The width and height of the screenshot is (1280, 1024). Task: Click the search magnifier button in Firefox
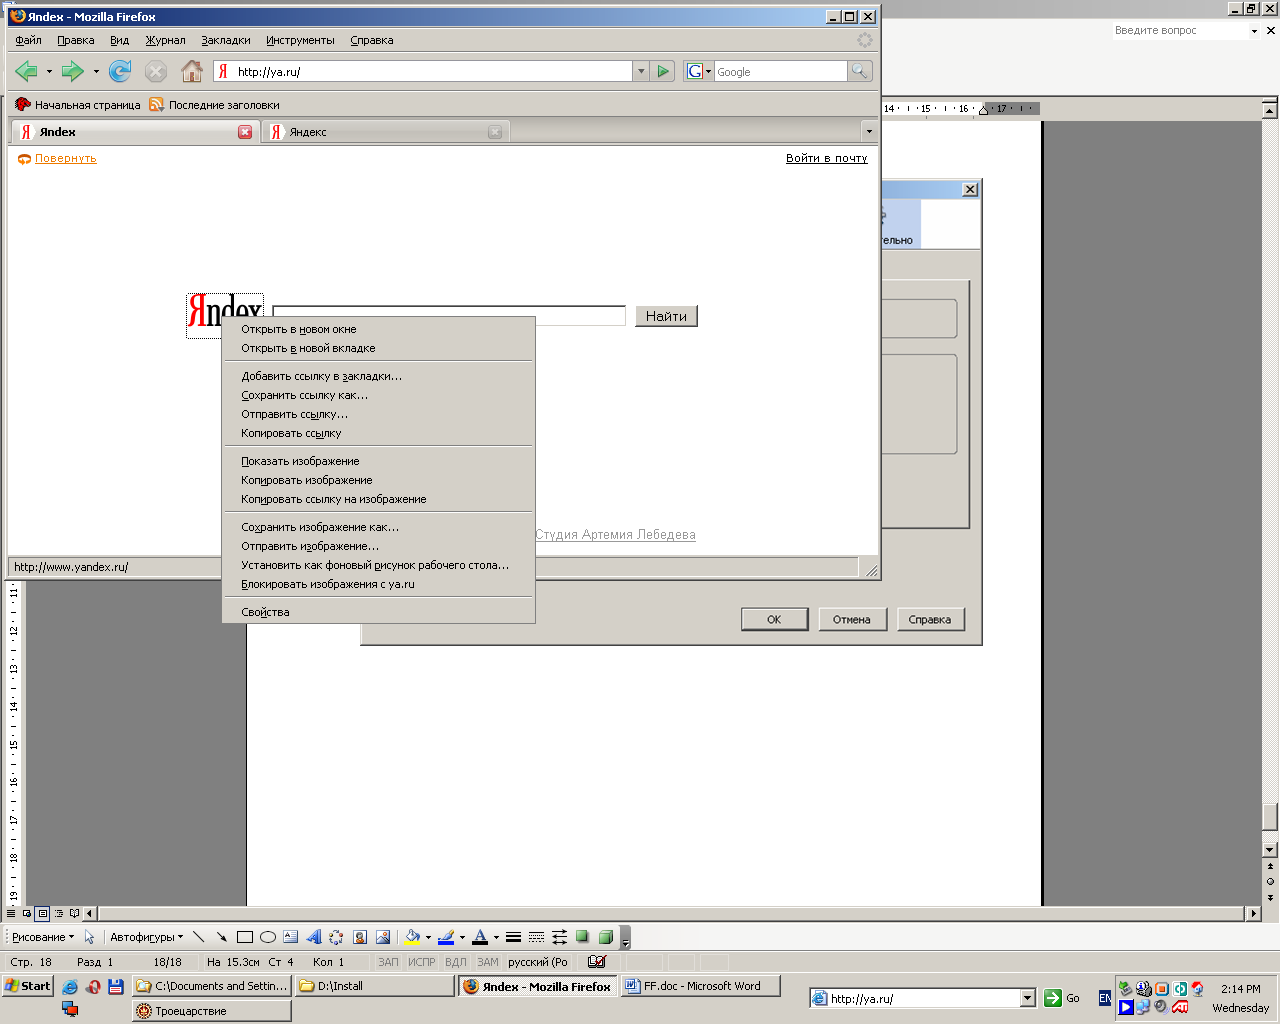click(860, 71)
